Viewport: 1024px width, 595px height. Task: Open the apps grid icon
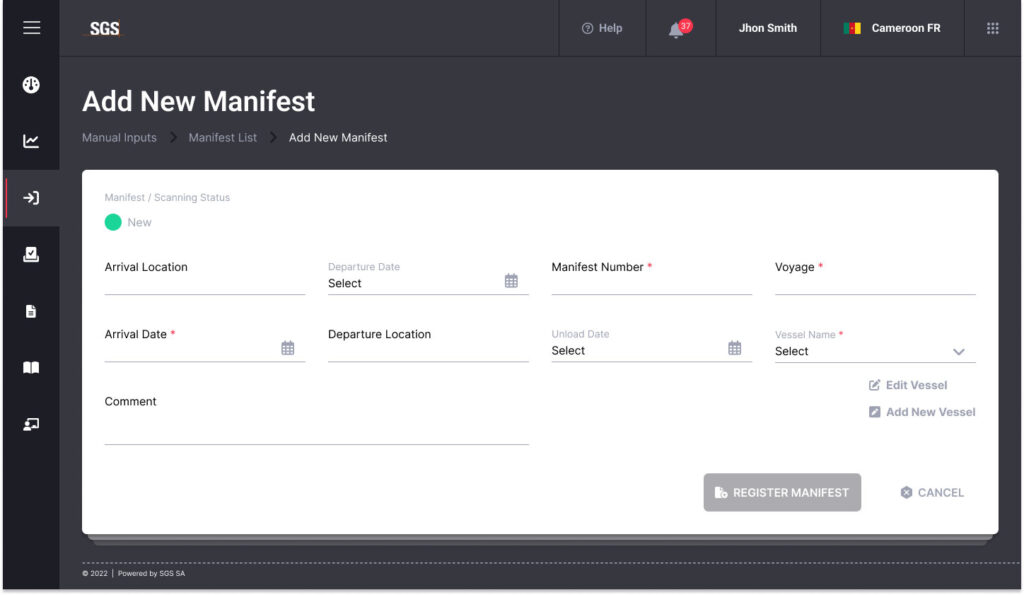click(992, 28)
